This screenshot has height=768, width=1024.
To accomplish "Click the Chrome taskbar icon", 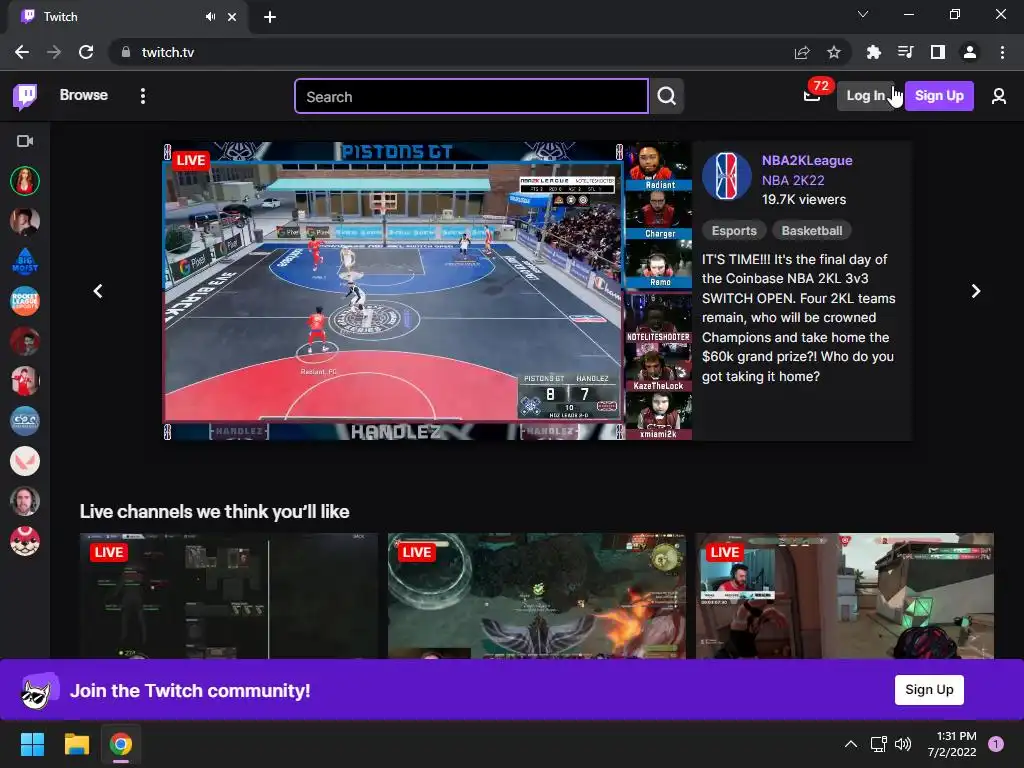I will 121,744.
